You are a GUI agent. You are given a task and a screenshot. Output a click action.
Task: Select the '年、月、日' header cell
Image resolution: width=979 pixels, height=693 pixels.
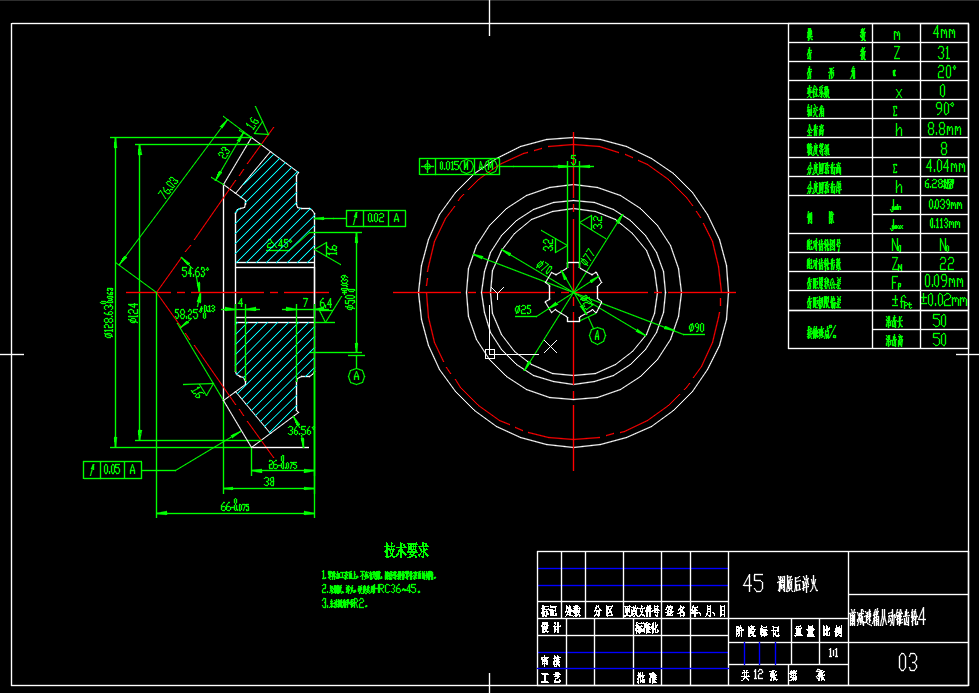point(709,611)
